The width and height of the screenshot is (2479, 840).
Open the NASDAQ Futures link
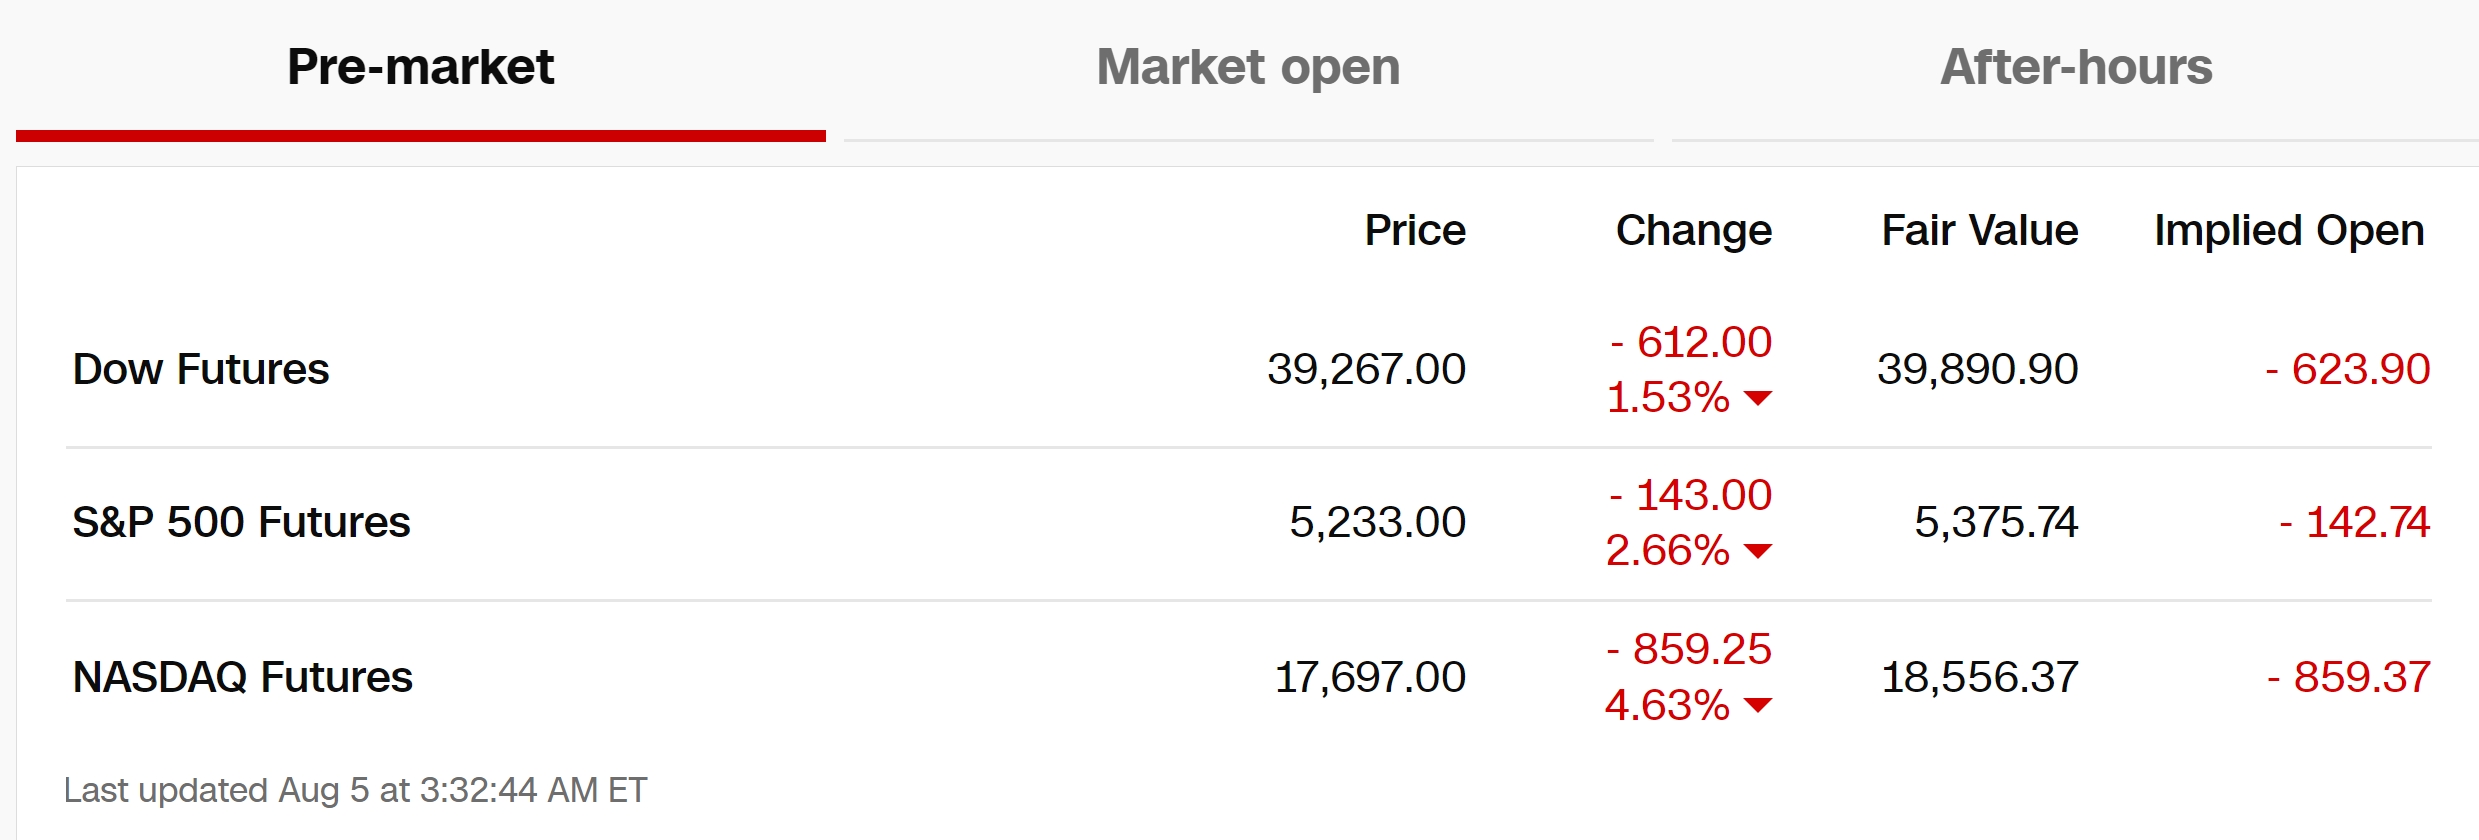point(243,677)
